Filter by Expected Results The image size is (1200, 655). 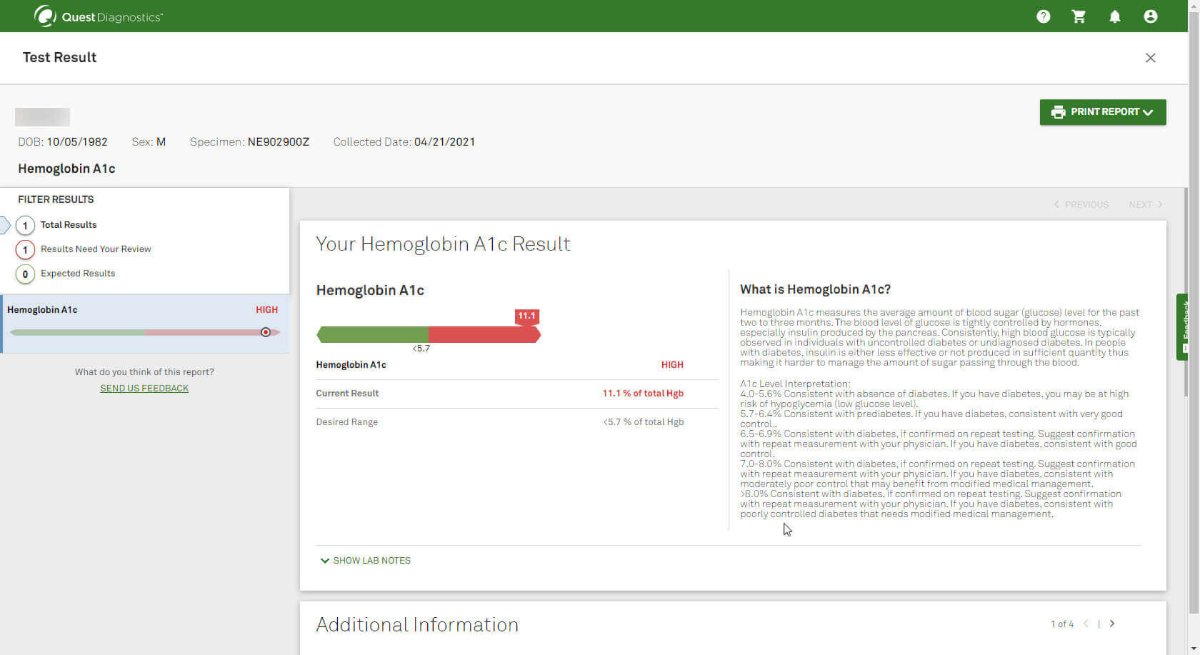click(77, 273)
